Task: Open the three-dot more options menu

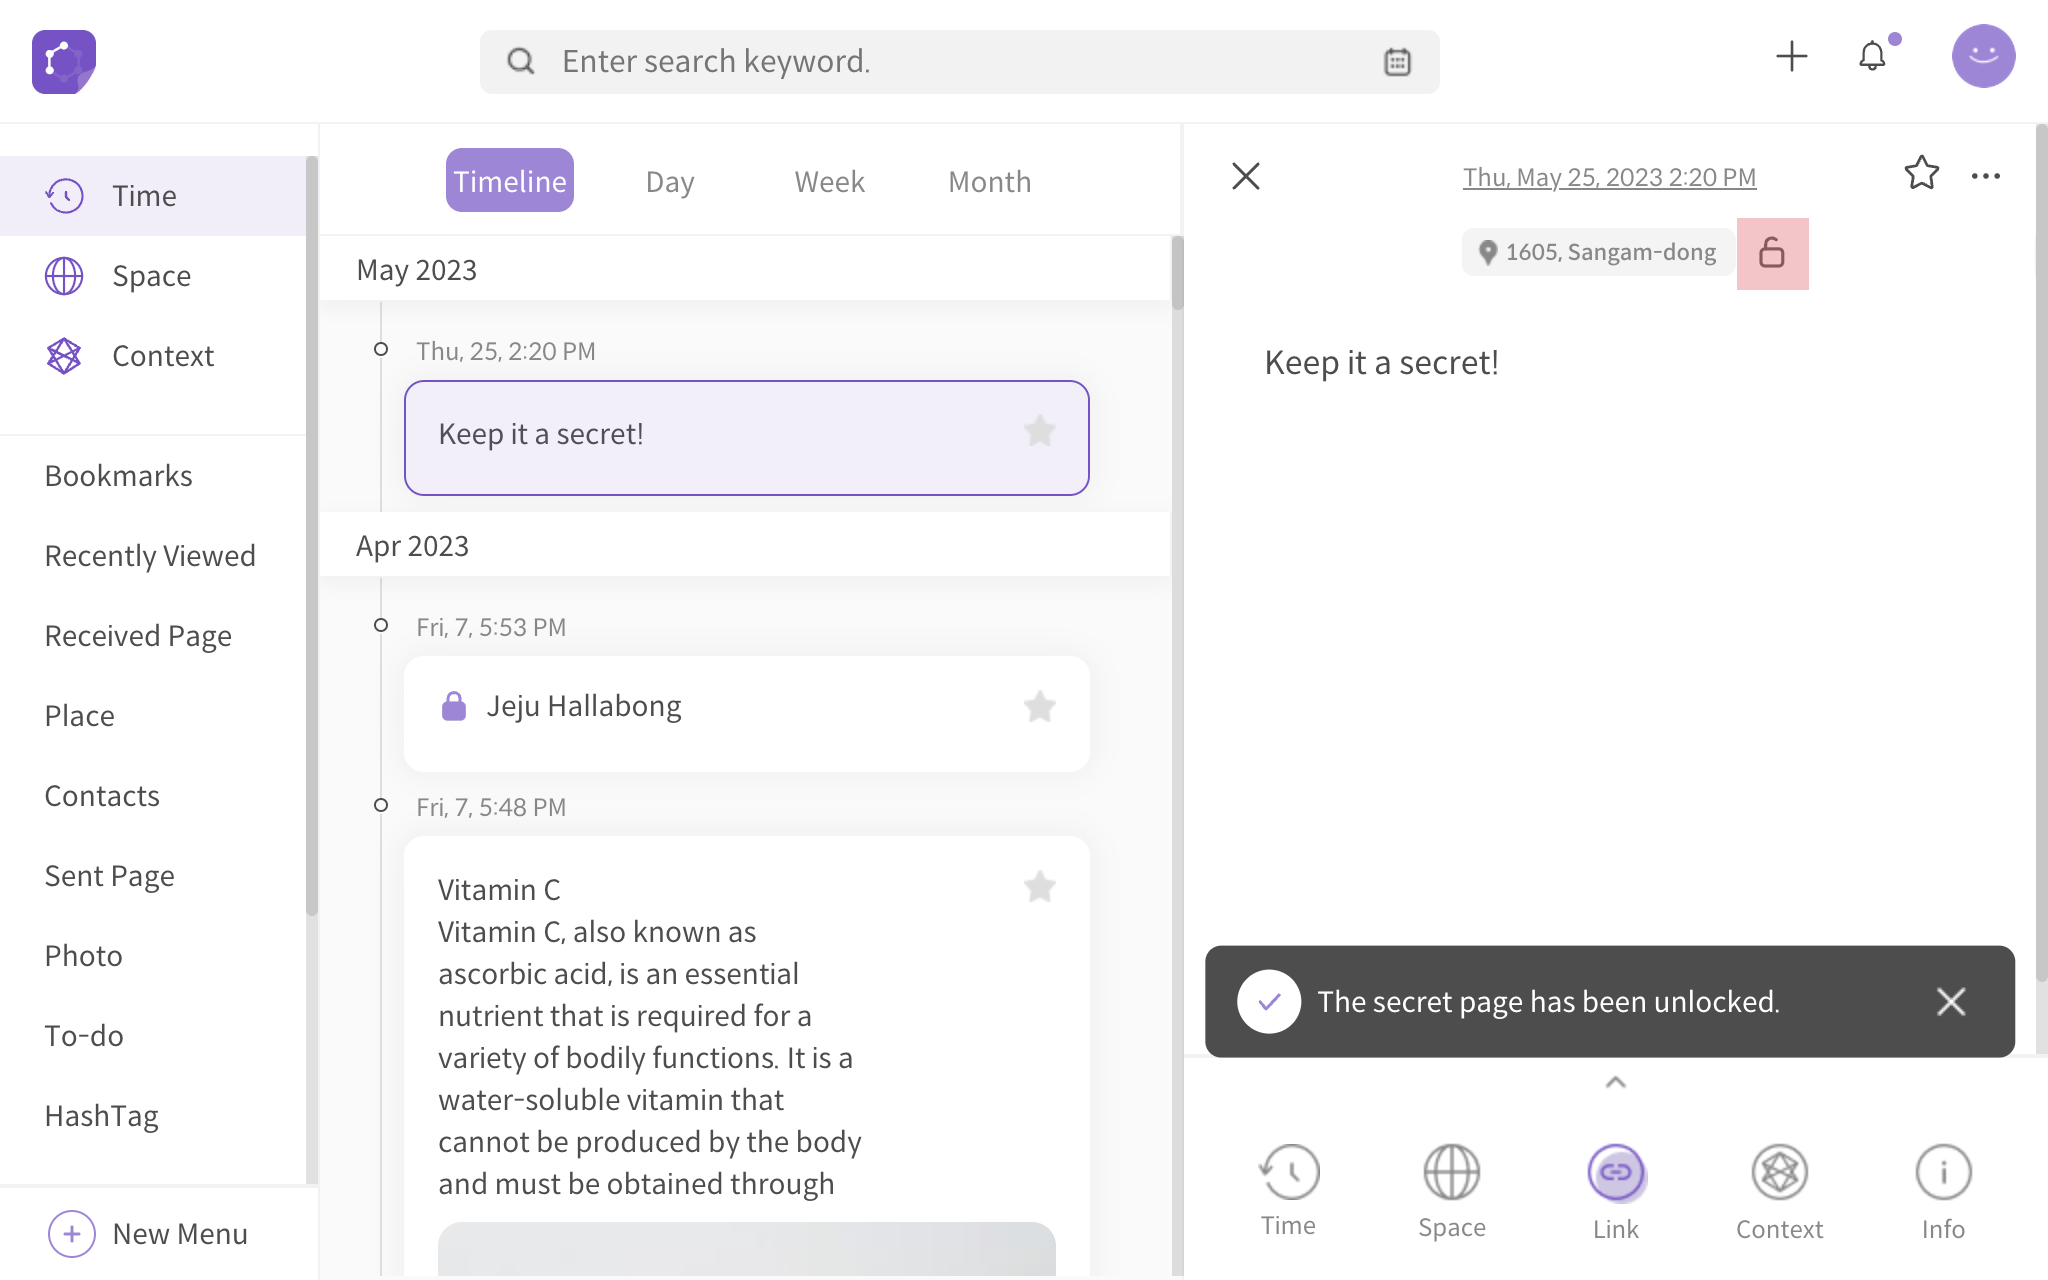Action: 1985,176
